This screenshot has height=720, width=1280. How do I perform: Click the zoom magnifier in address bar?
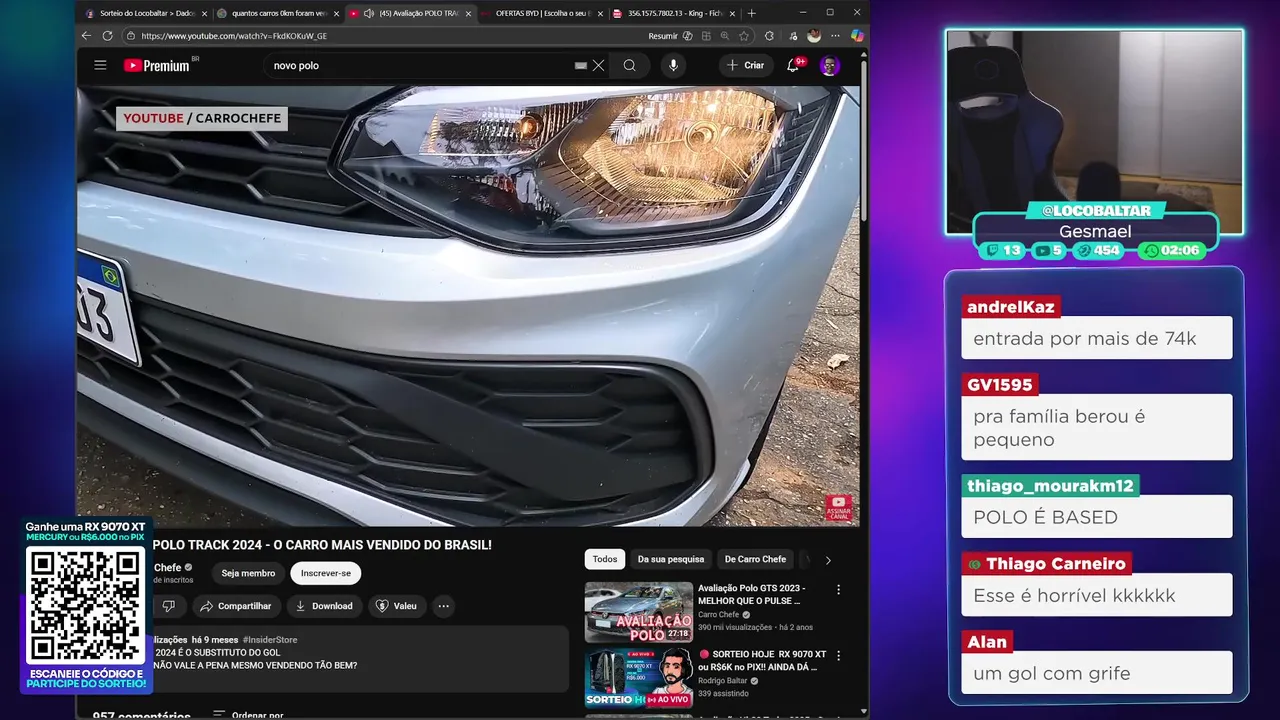click(x=725, y=36)
